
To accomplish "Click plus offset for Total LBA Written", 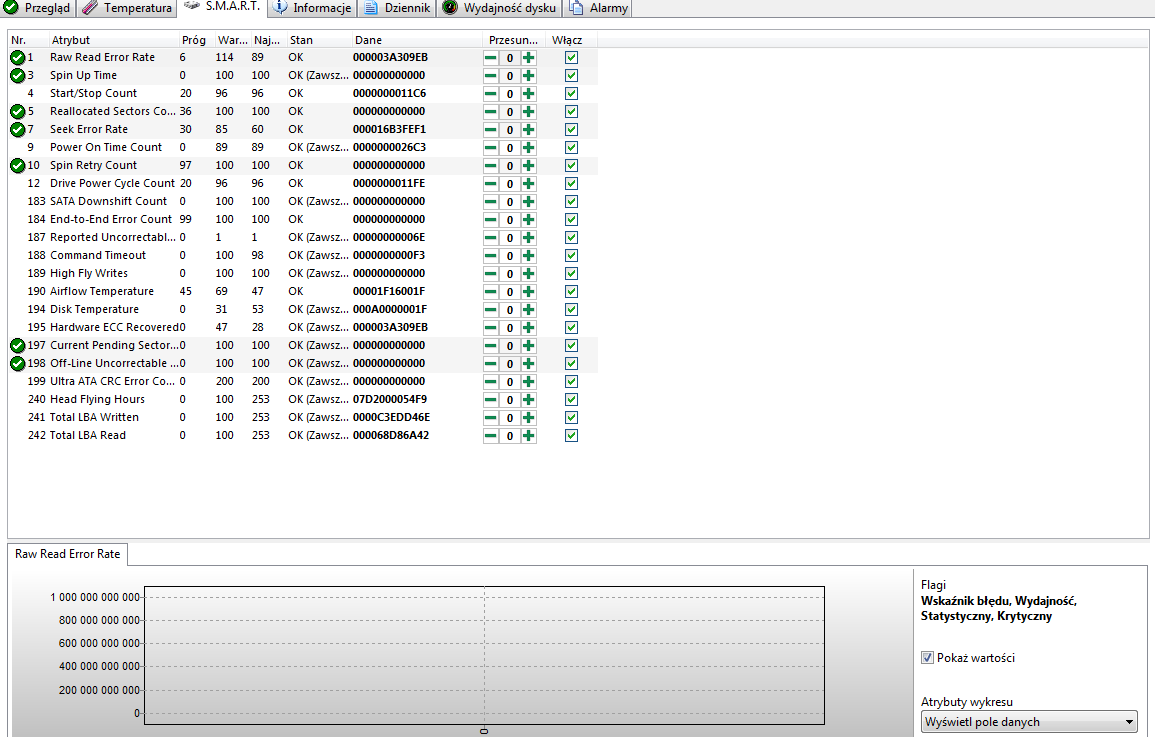I will click(x=528, y=417).
